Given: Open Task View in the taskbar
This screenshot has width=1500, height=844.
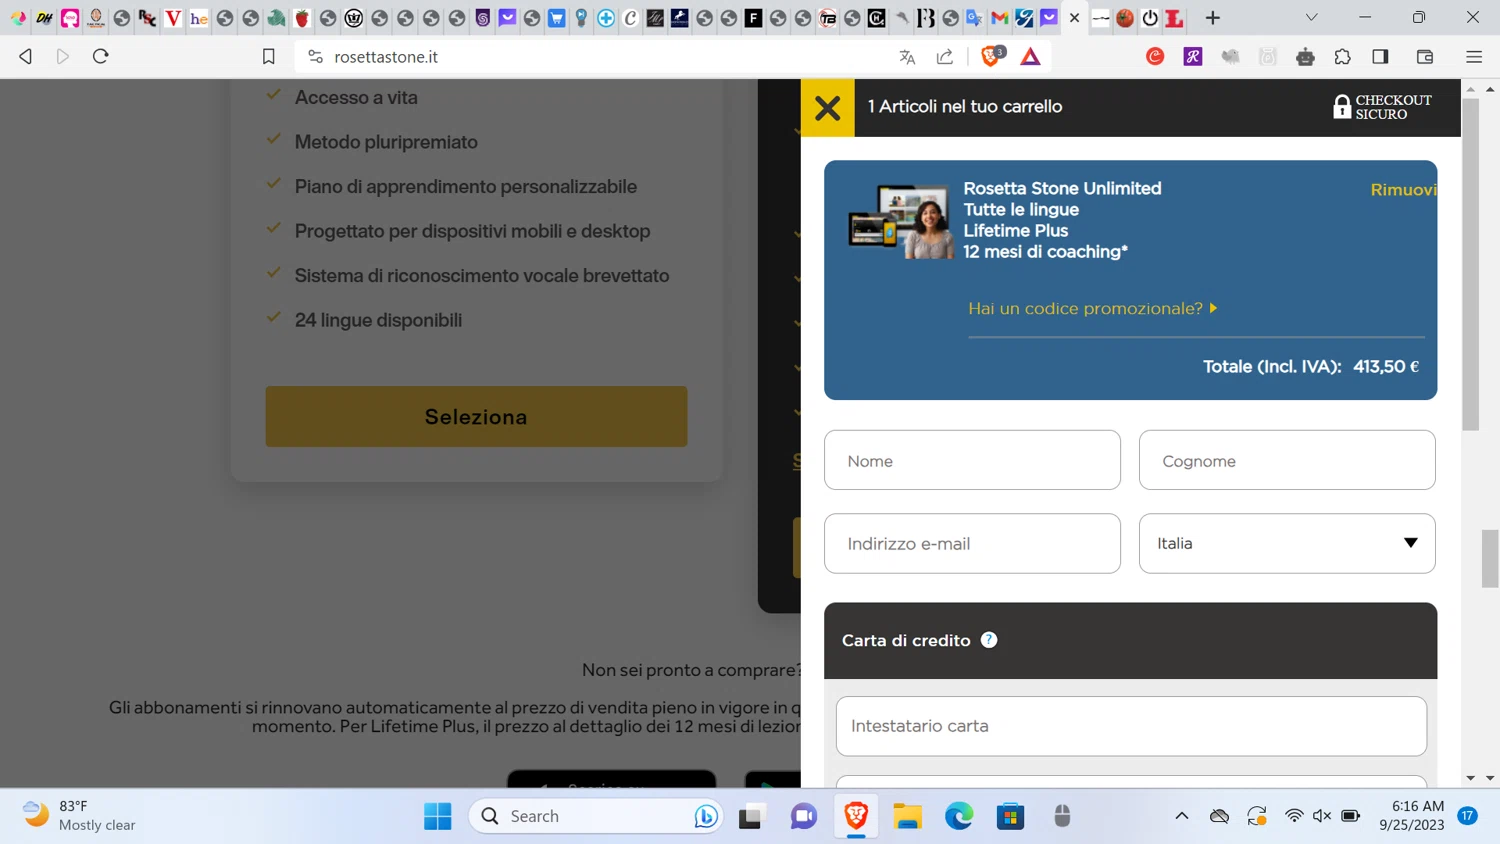Looking at the screenshot, I should 750,816.
